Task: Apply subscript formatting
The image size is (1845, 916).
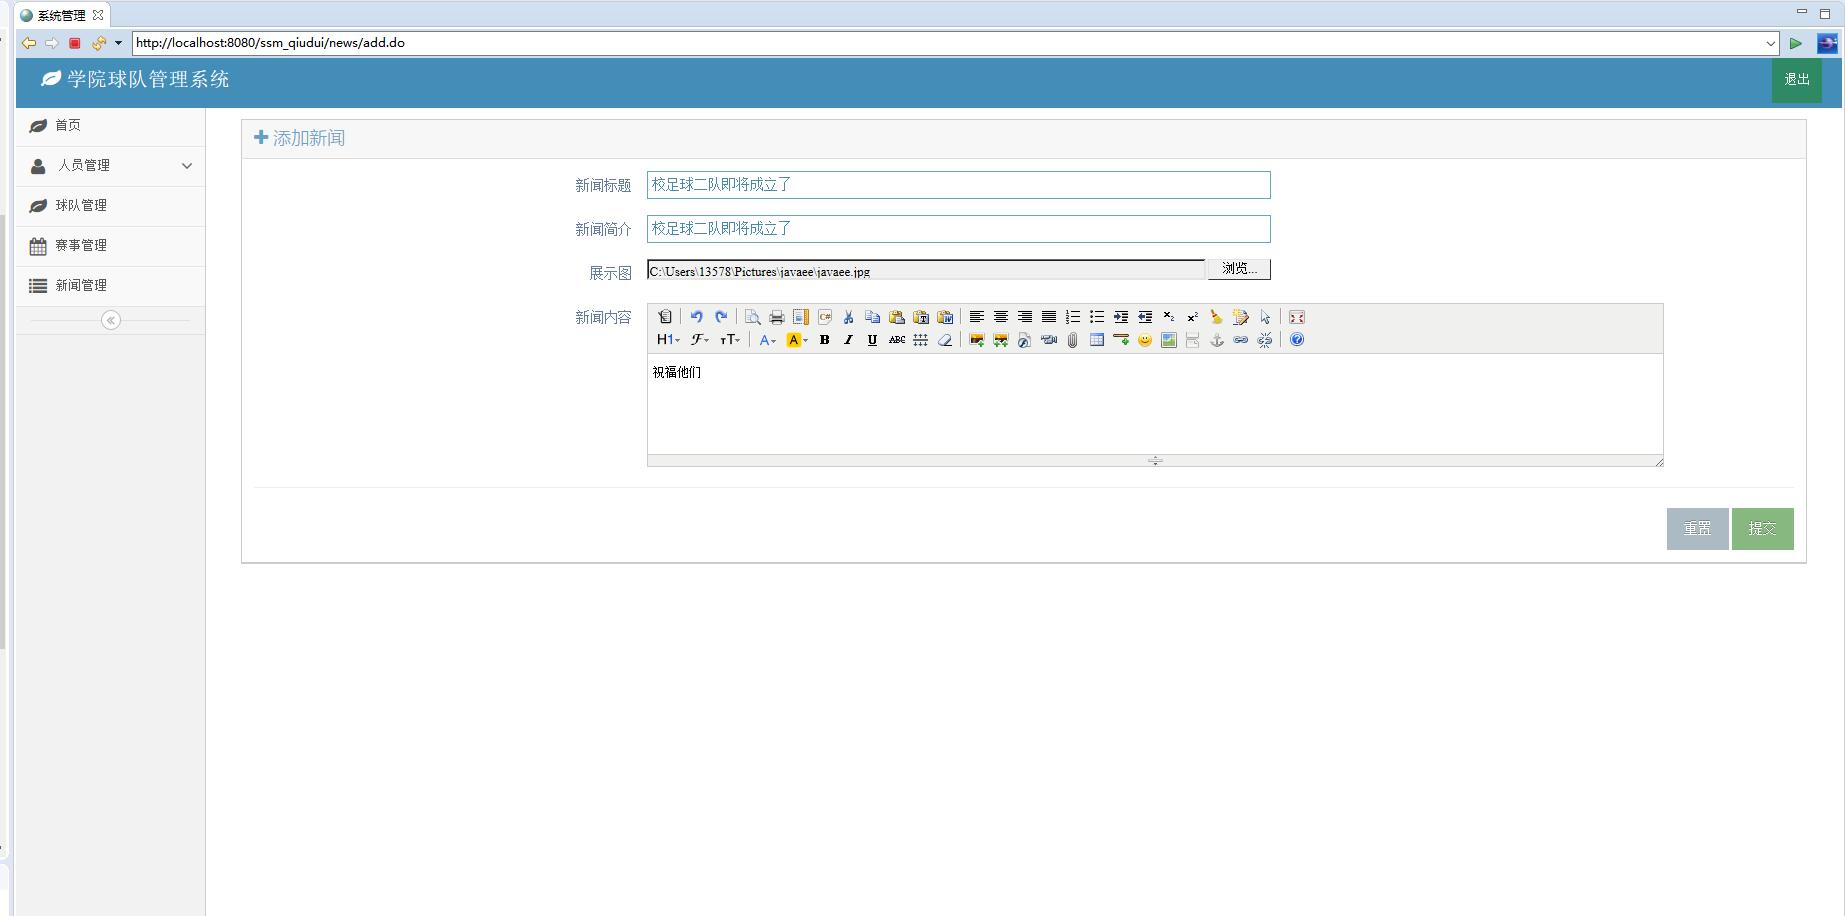Action: coord(1169,317)
